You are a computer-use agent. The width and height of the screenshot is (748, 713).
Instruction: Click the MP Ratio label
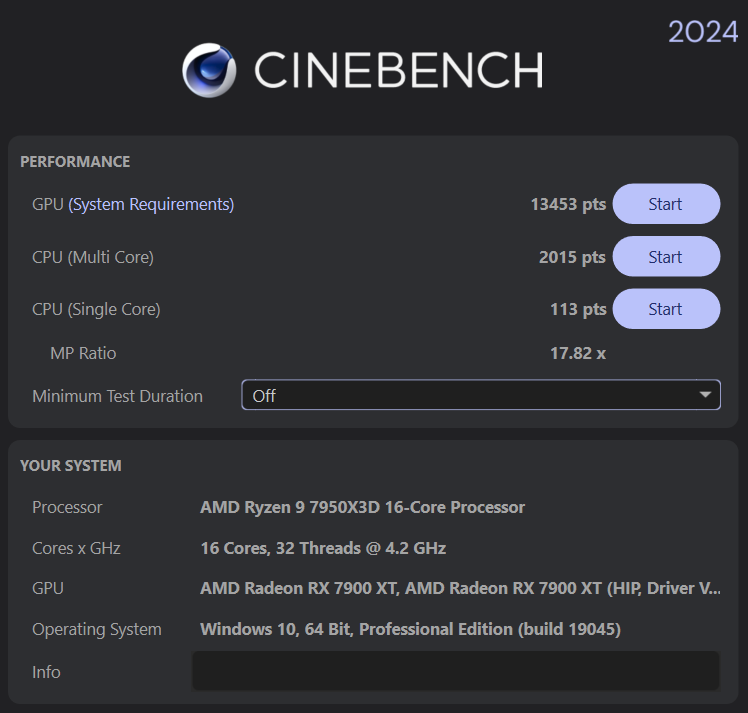coord(83,353)
